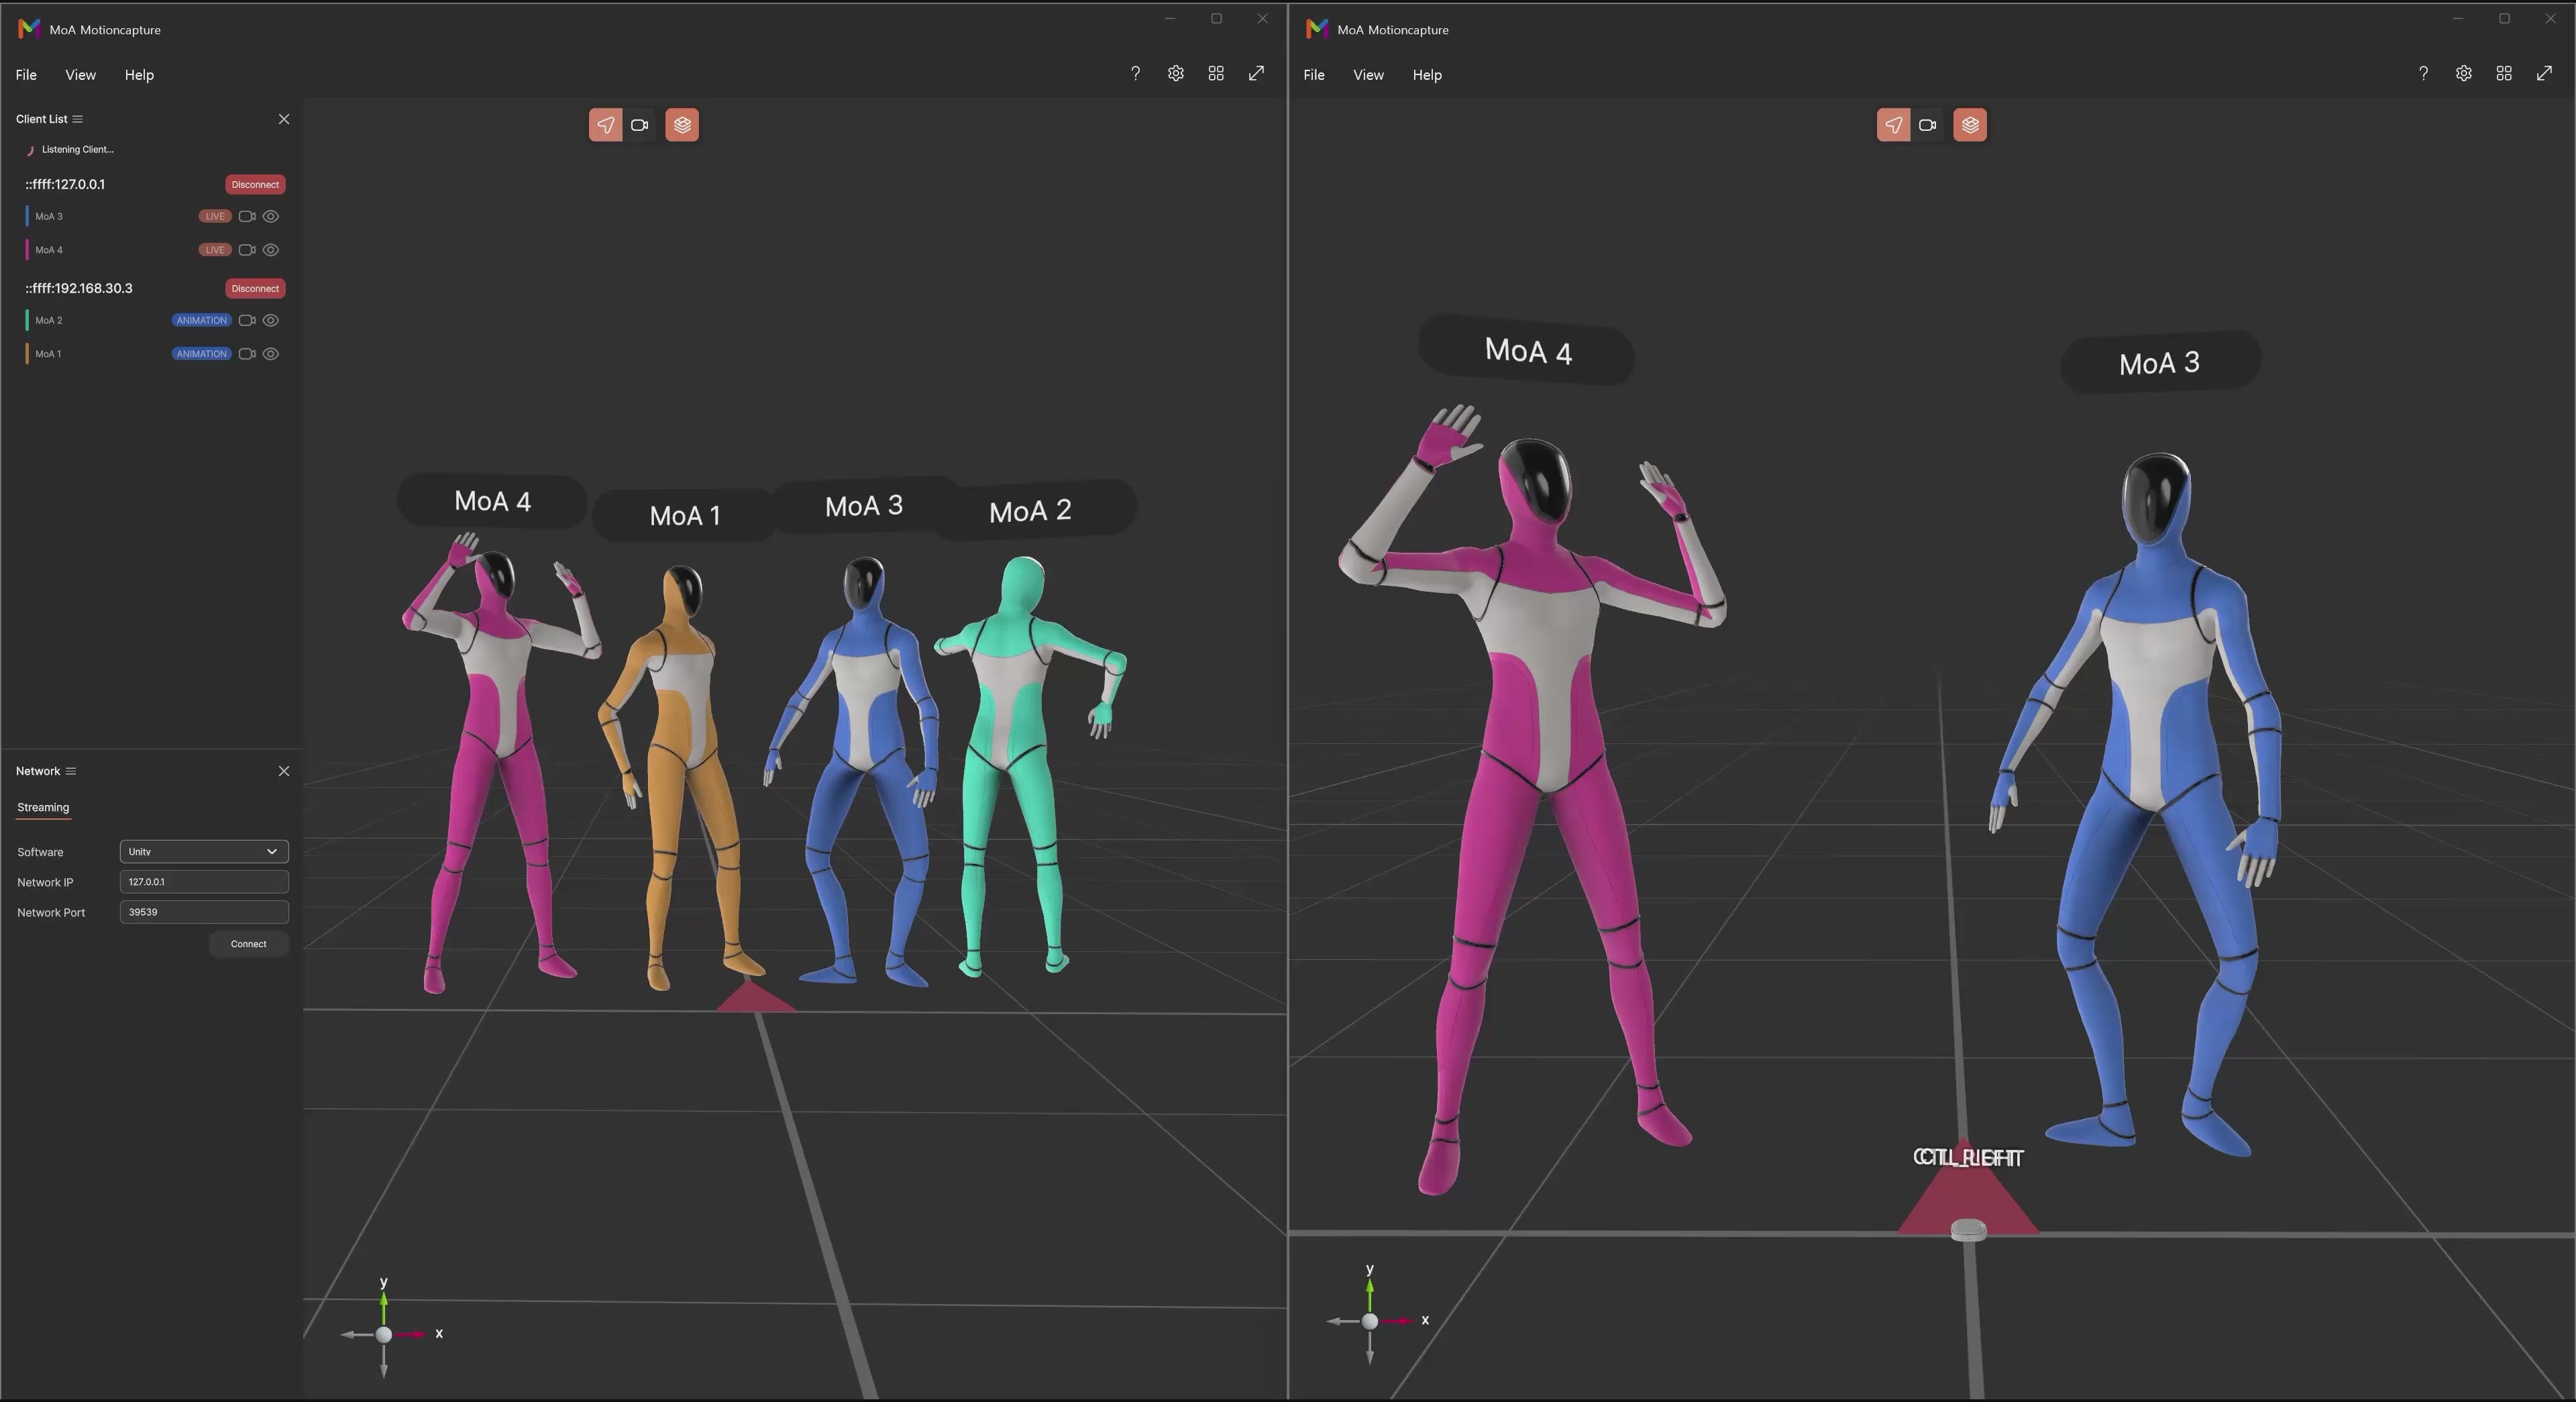Disconnect client ::ffff:127.0.0.1
Image resolution: width=2576 pixels, height=1402 pixels.
coord(255,184)
